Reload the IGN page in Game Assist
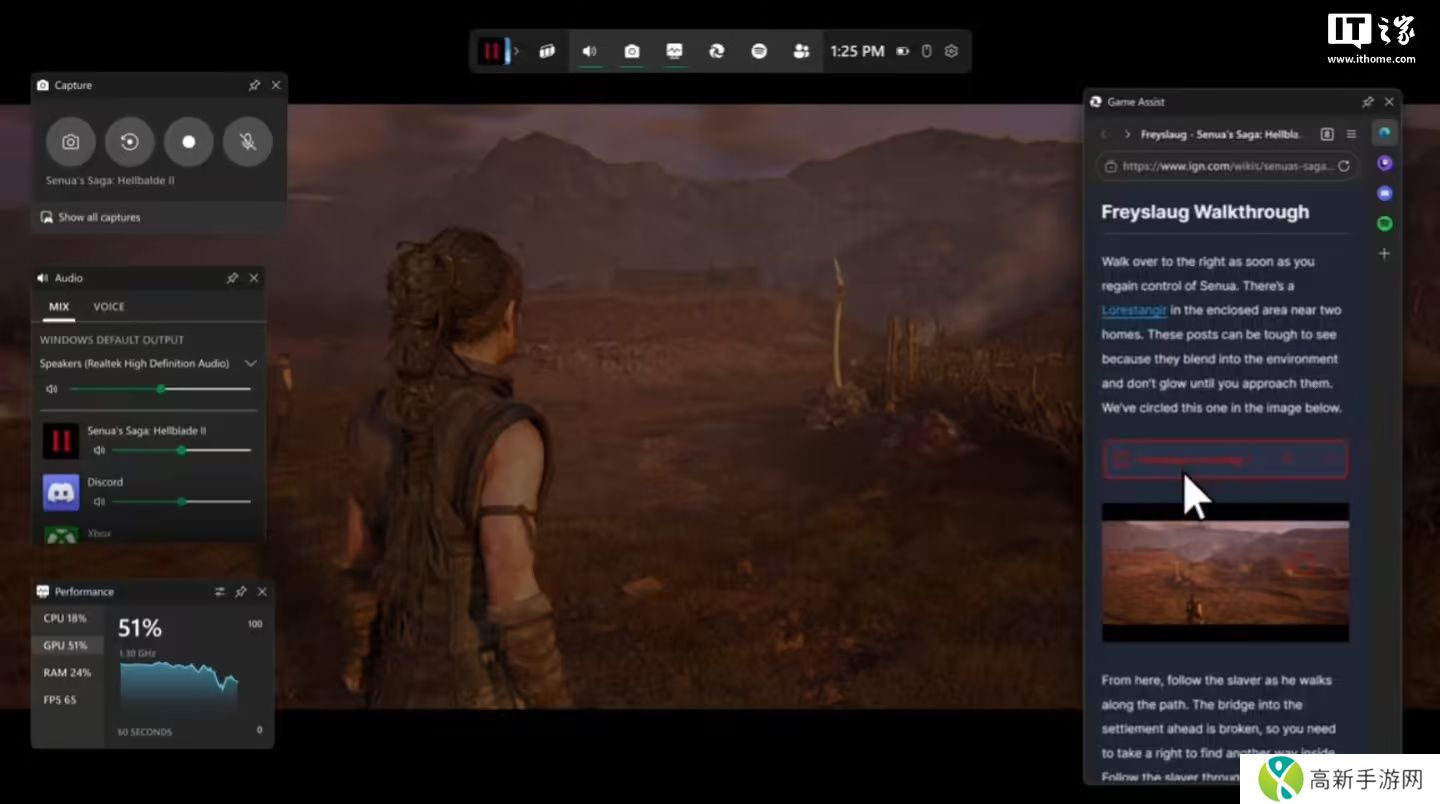1440x804 pixels. pyautogui.click(x=1344, y=166)
